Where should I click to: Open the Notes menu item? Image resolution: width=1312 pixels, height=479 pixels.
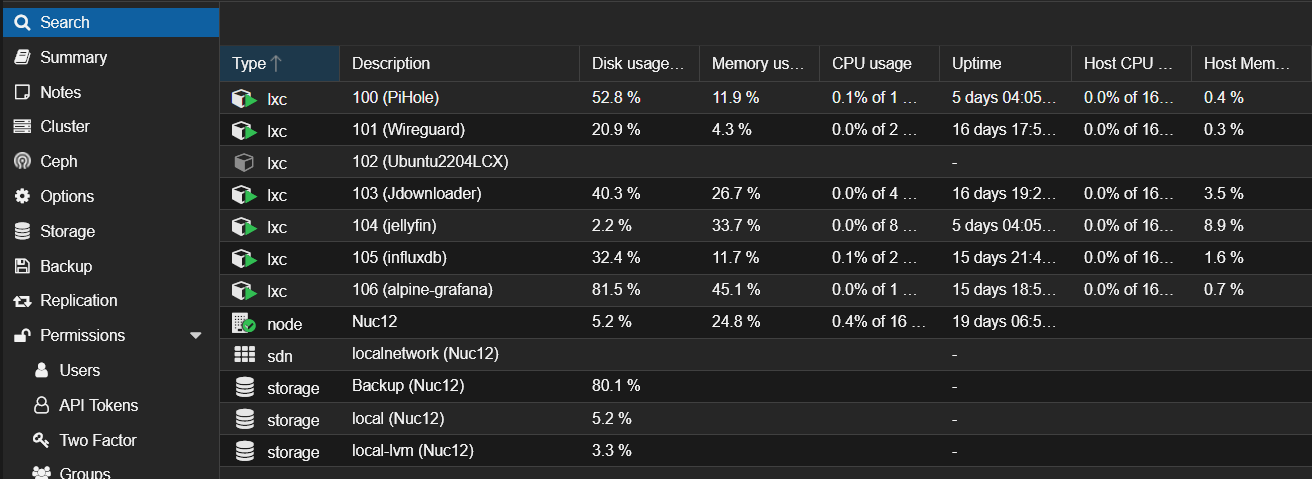[60, 92]
